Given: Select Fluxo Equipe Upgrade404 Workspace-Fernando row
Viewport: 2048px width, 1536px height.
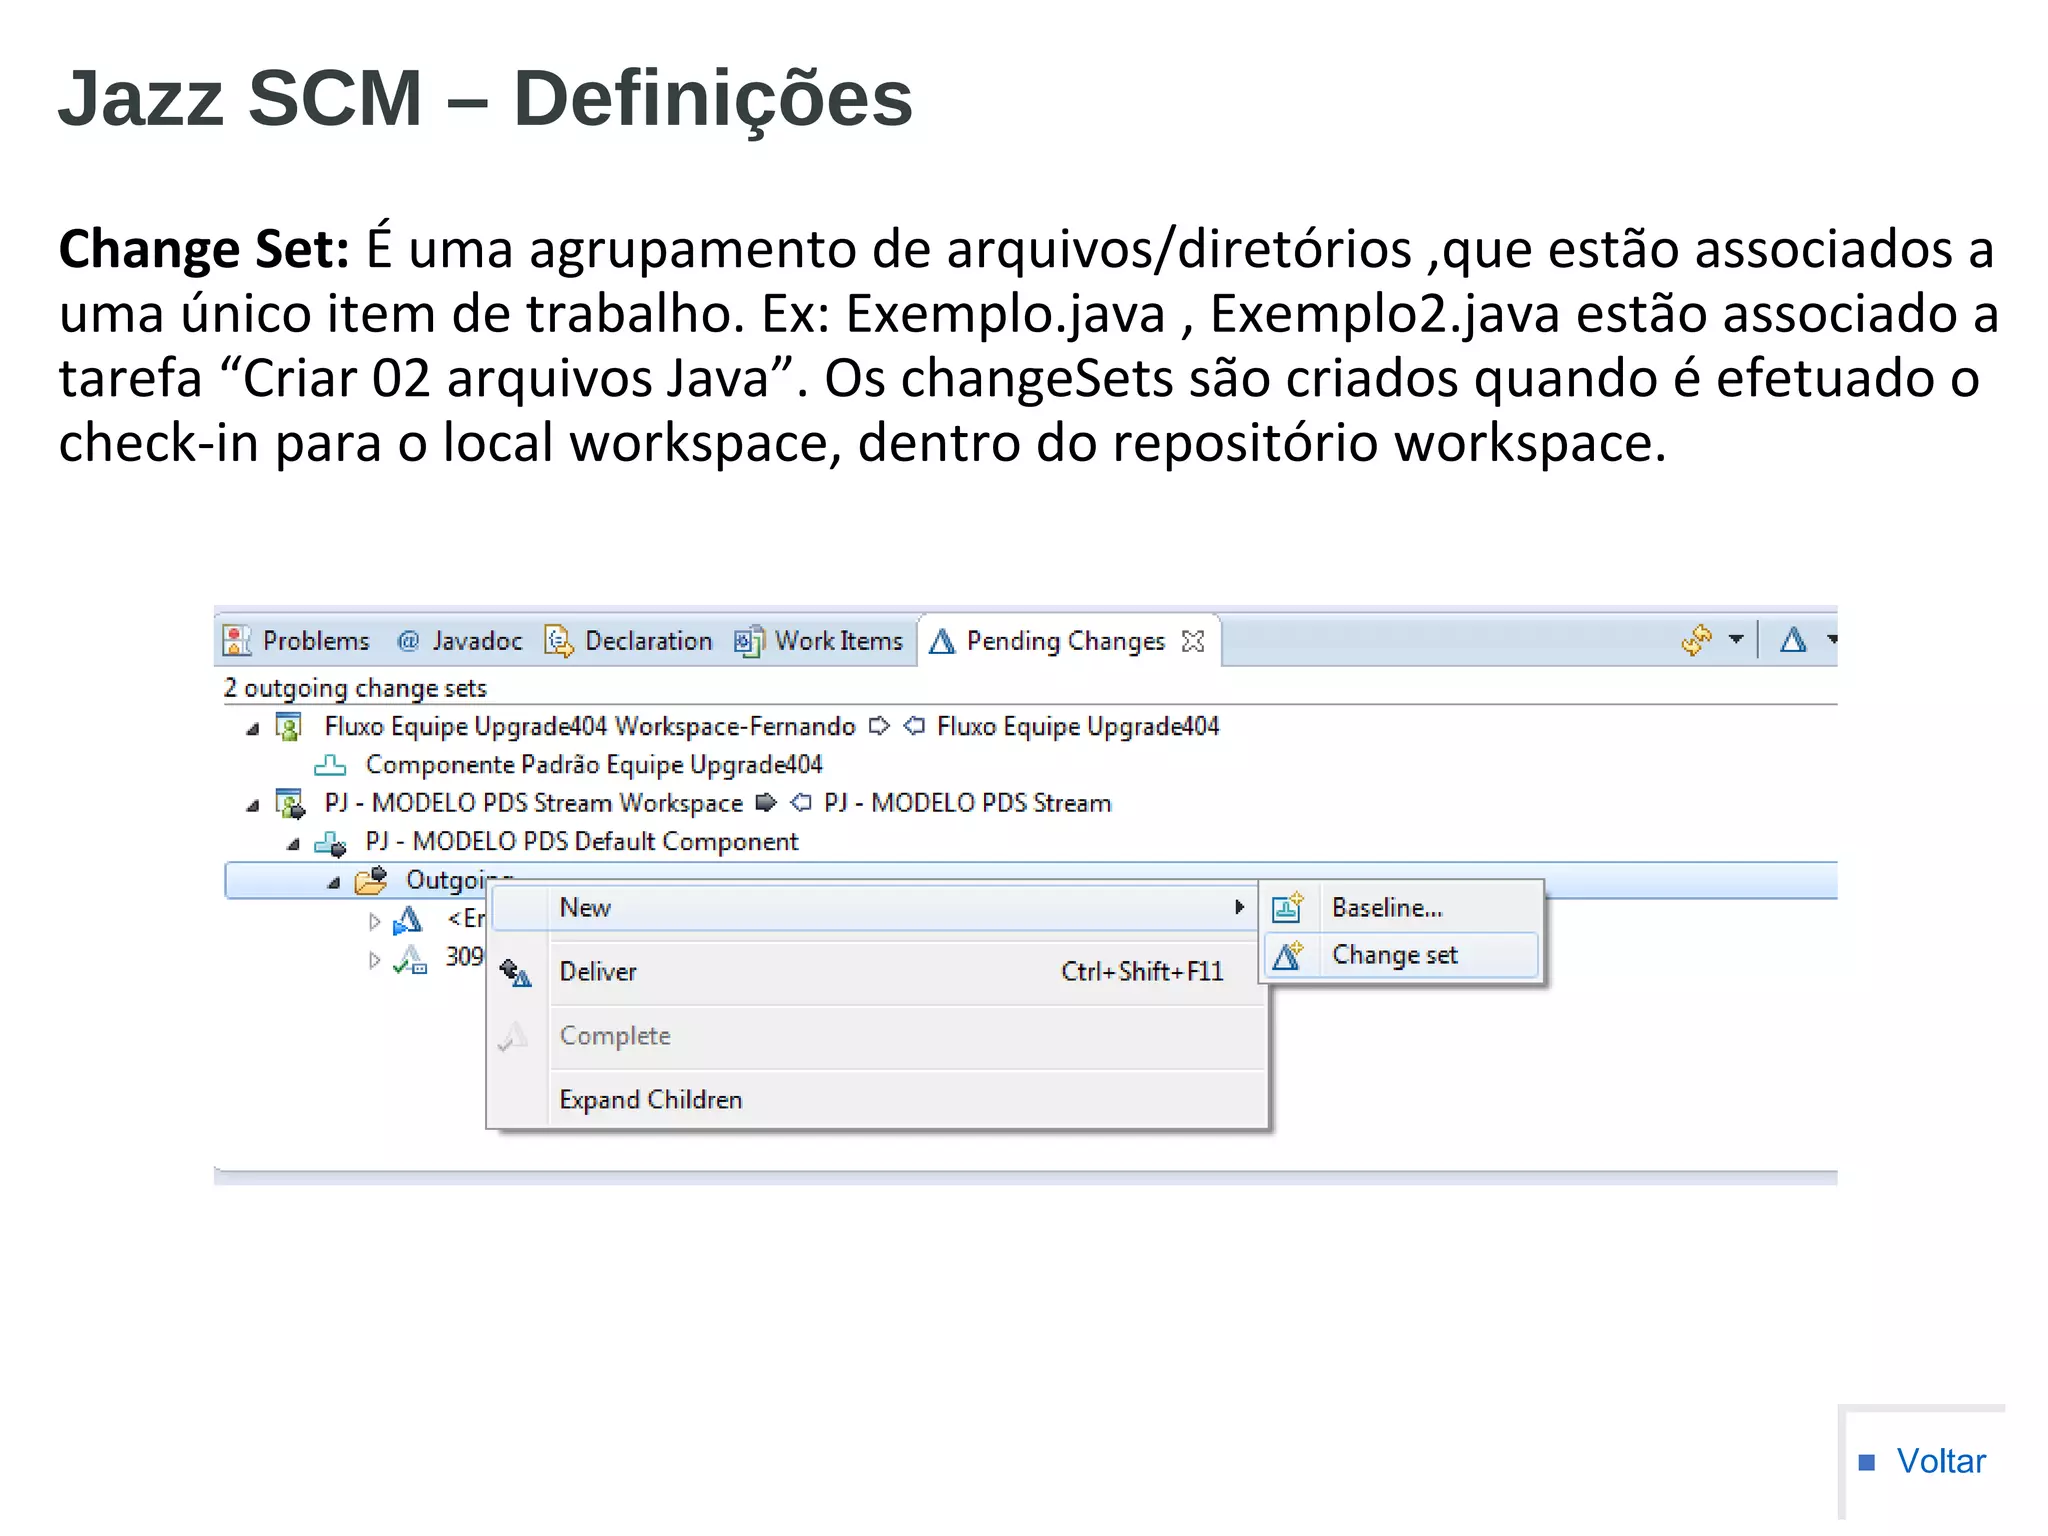Looking at the screenshot, I should [x=590, y=726].
